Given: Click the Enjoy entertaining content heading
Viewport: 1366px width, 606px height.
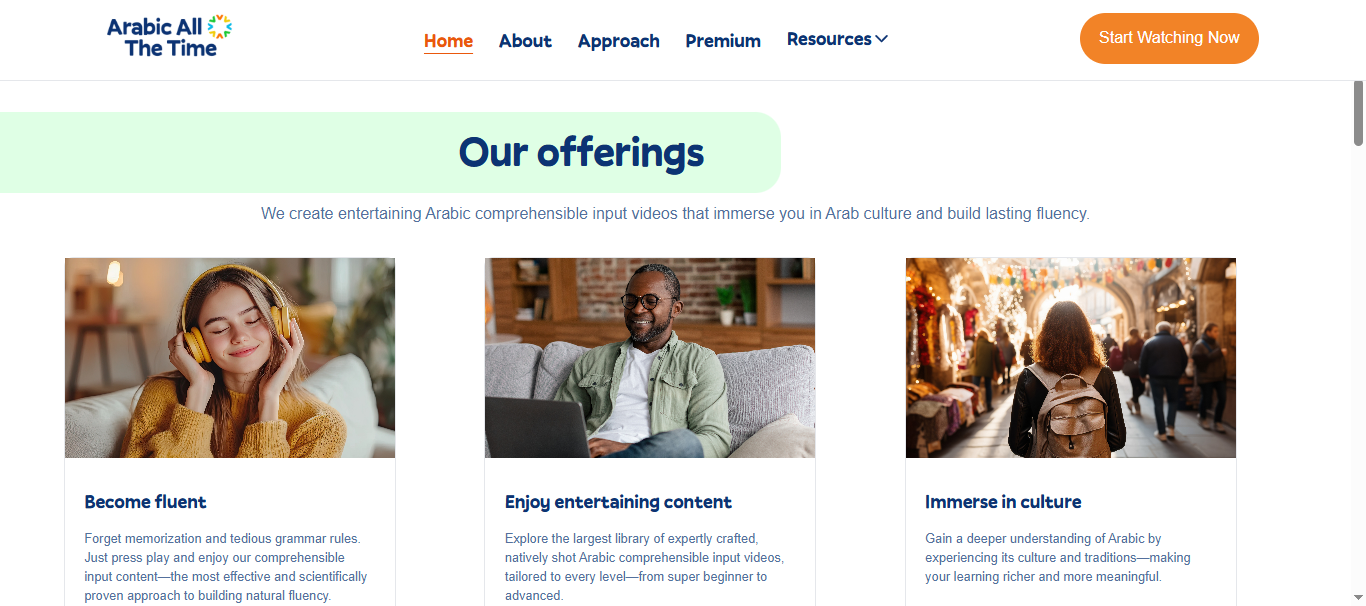Looking at the screenshot, I should coord(618,502).
